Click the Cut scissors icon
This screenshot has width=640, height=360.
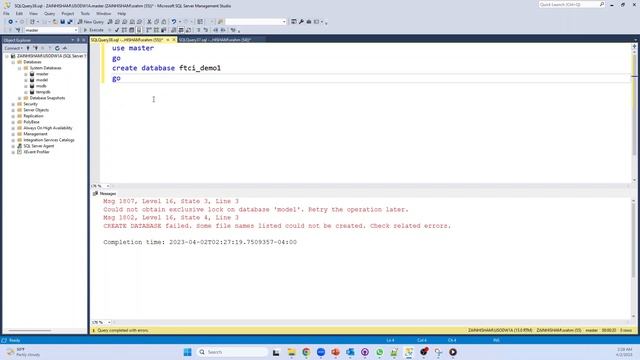pyautogui.click(x=149, y=22)
